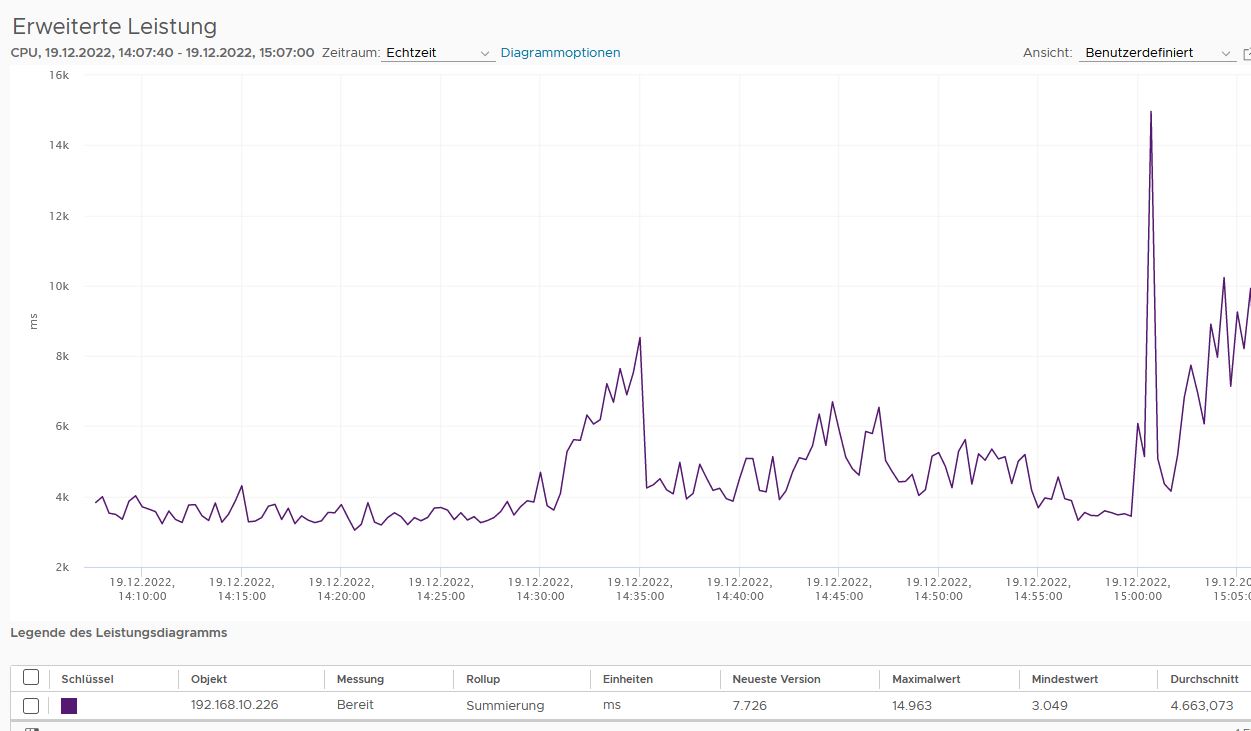Screen dimensions: 1251x731
Task: Click the Messung column header
Action: click(x=360, y=679)
